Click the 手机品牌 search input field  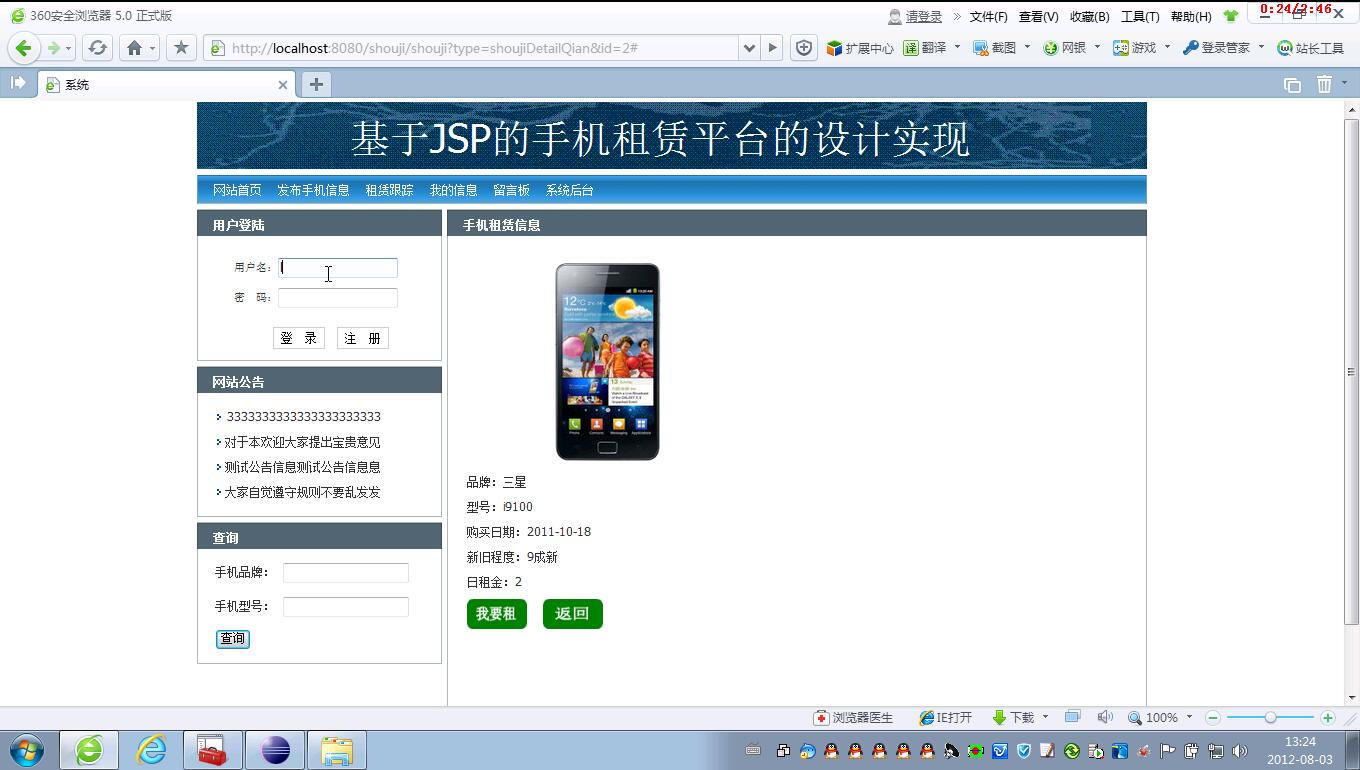[346, 573]
